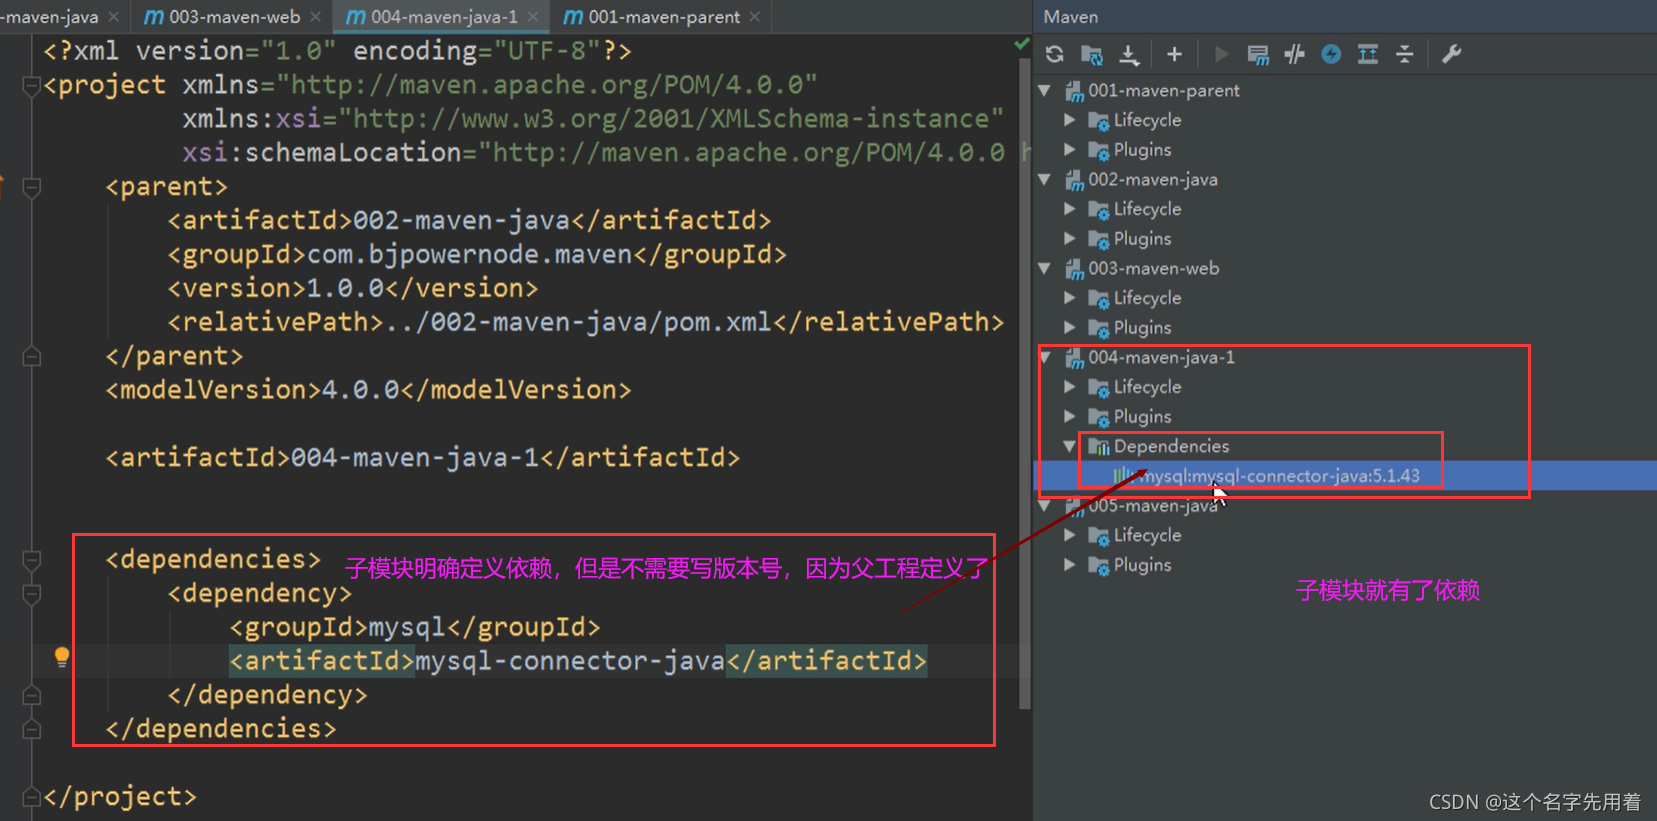1657x821 pixels.
Task: Click the Plugins folder icon under 003-maven-web
Action: coord(1098,329)
